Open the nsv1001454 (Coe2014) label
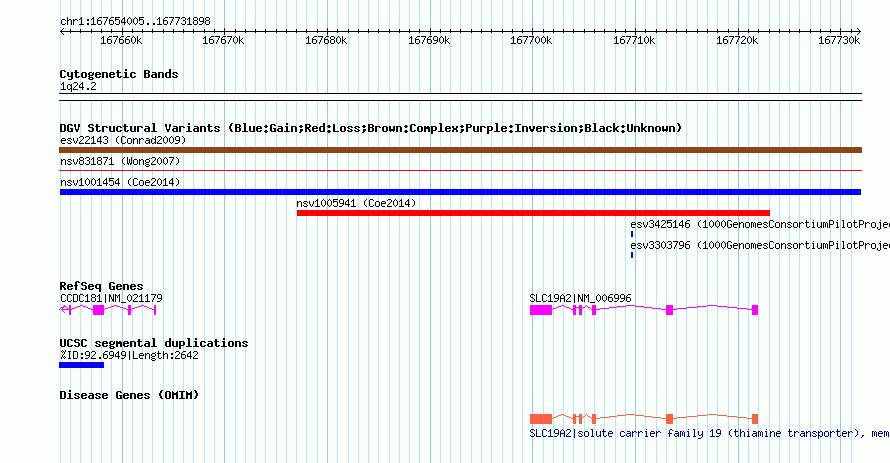890x463 pixels. point(120,182)
